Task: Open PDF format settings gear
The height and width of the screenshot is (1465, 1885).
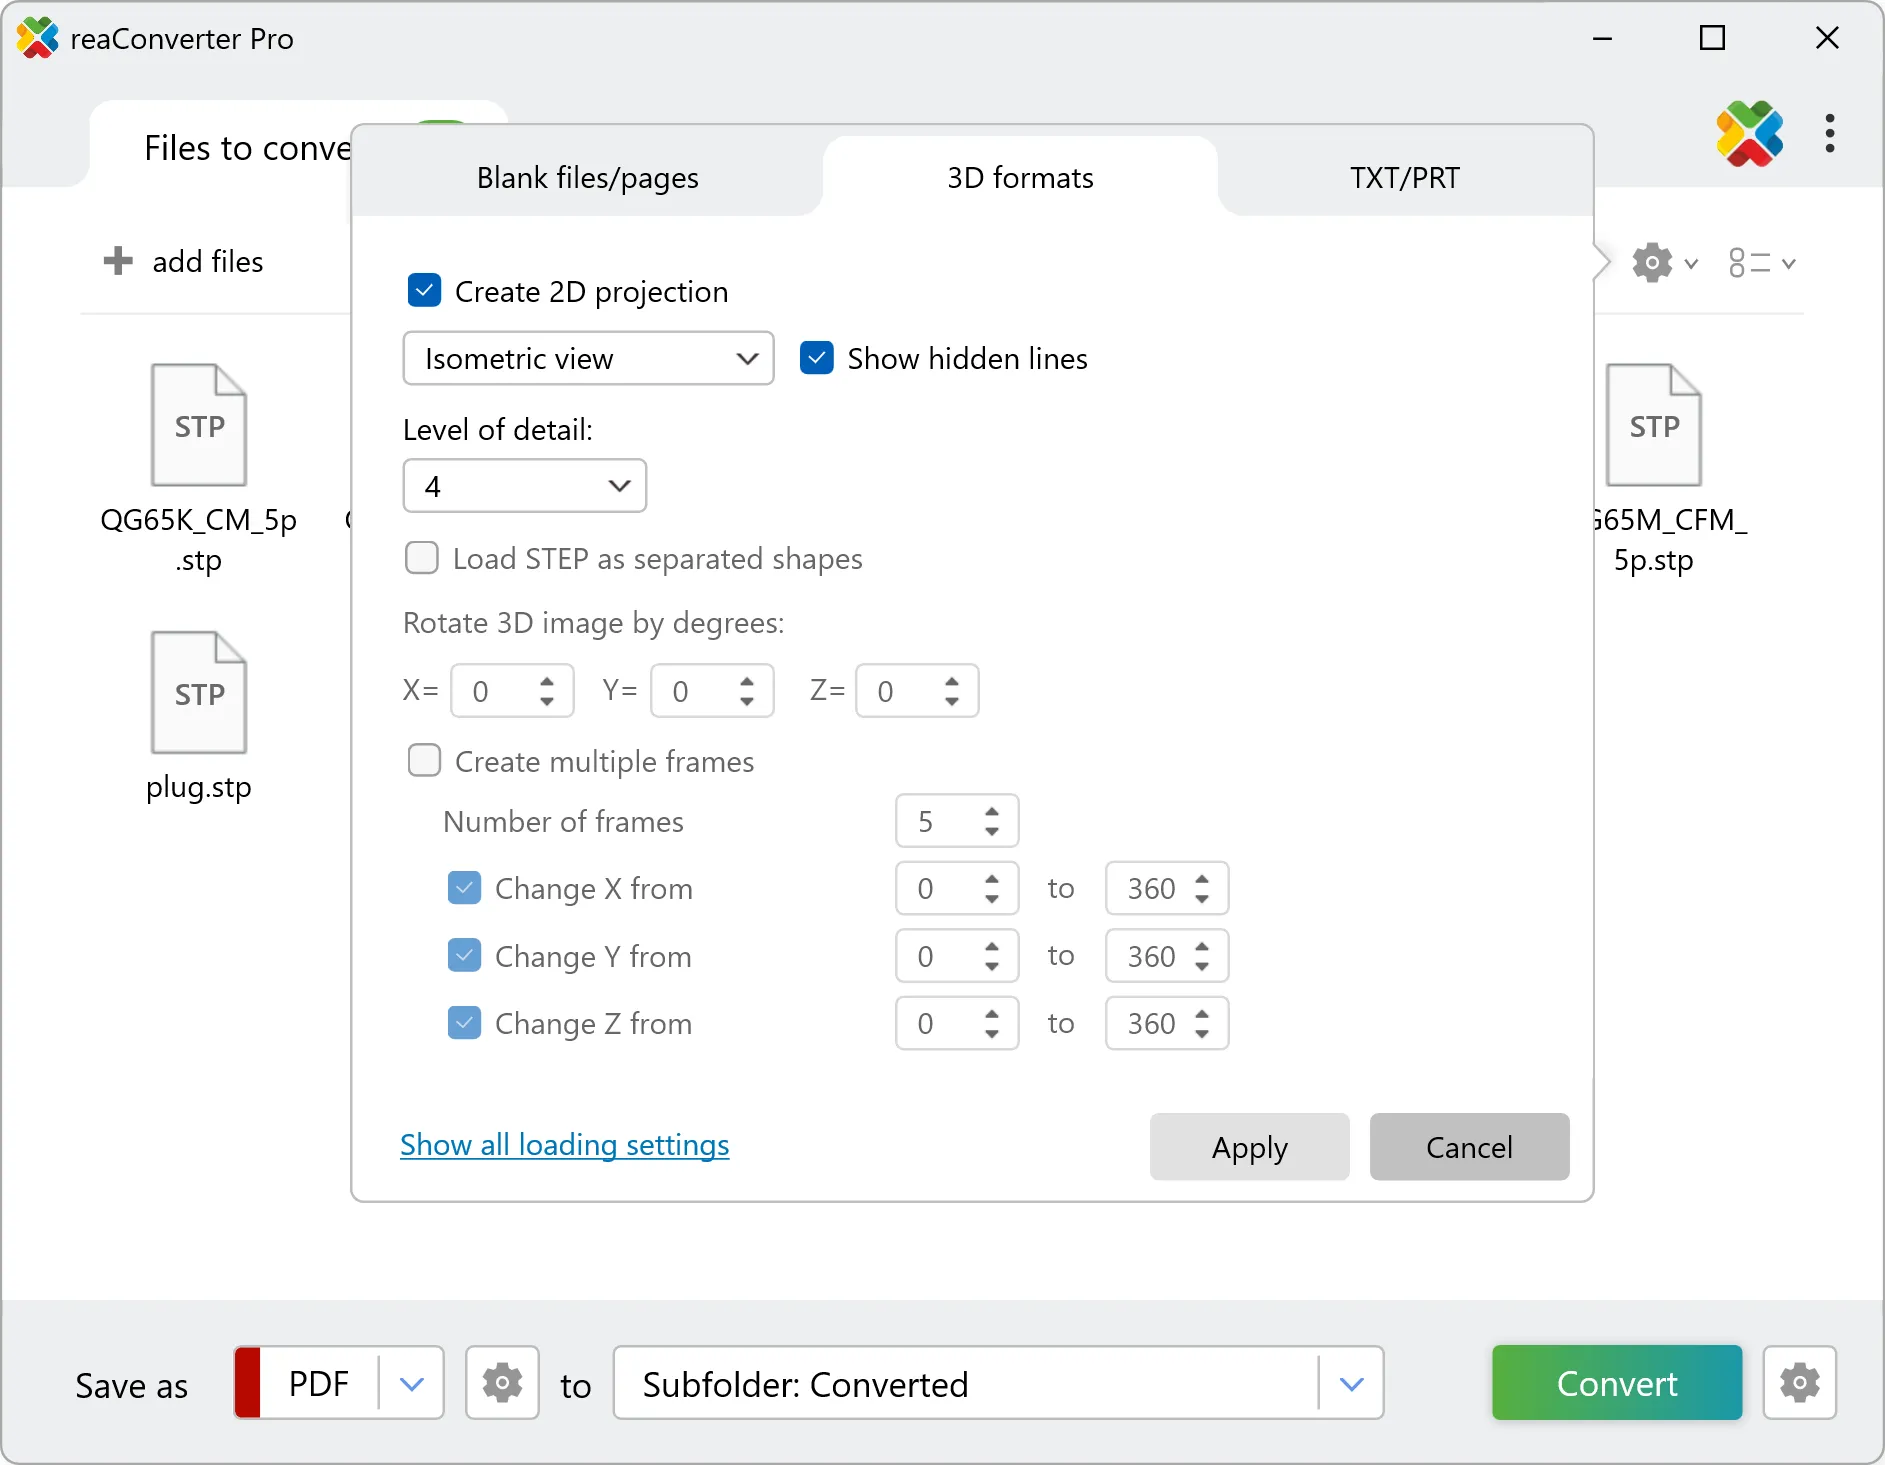Action: coord(503,1382)
